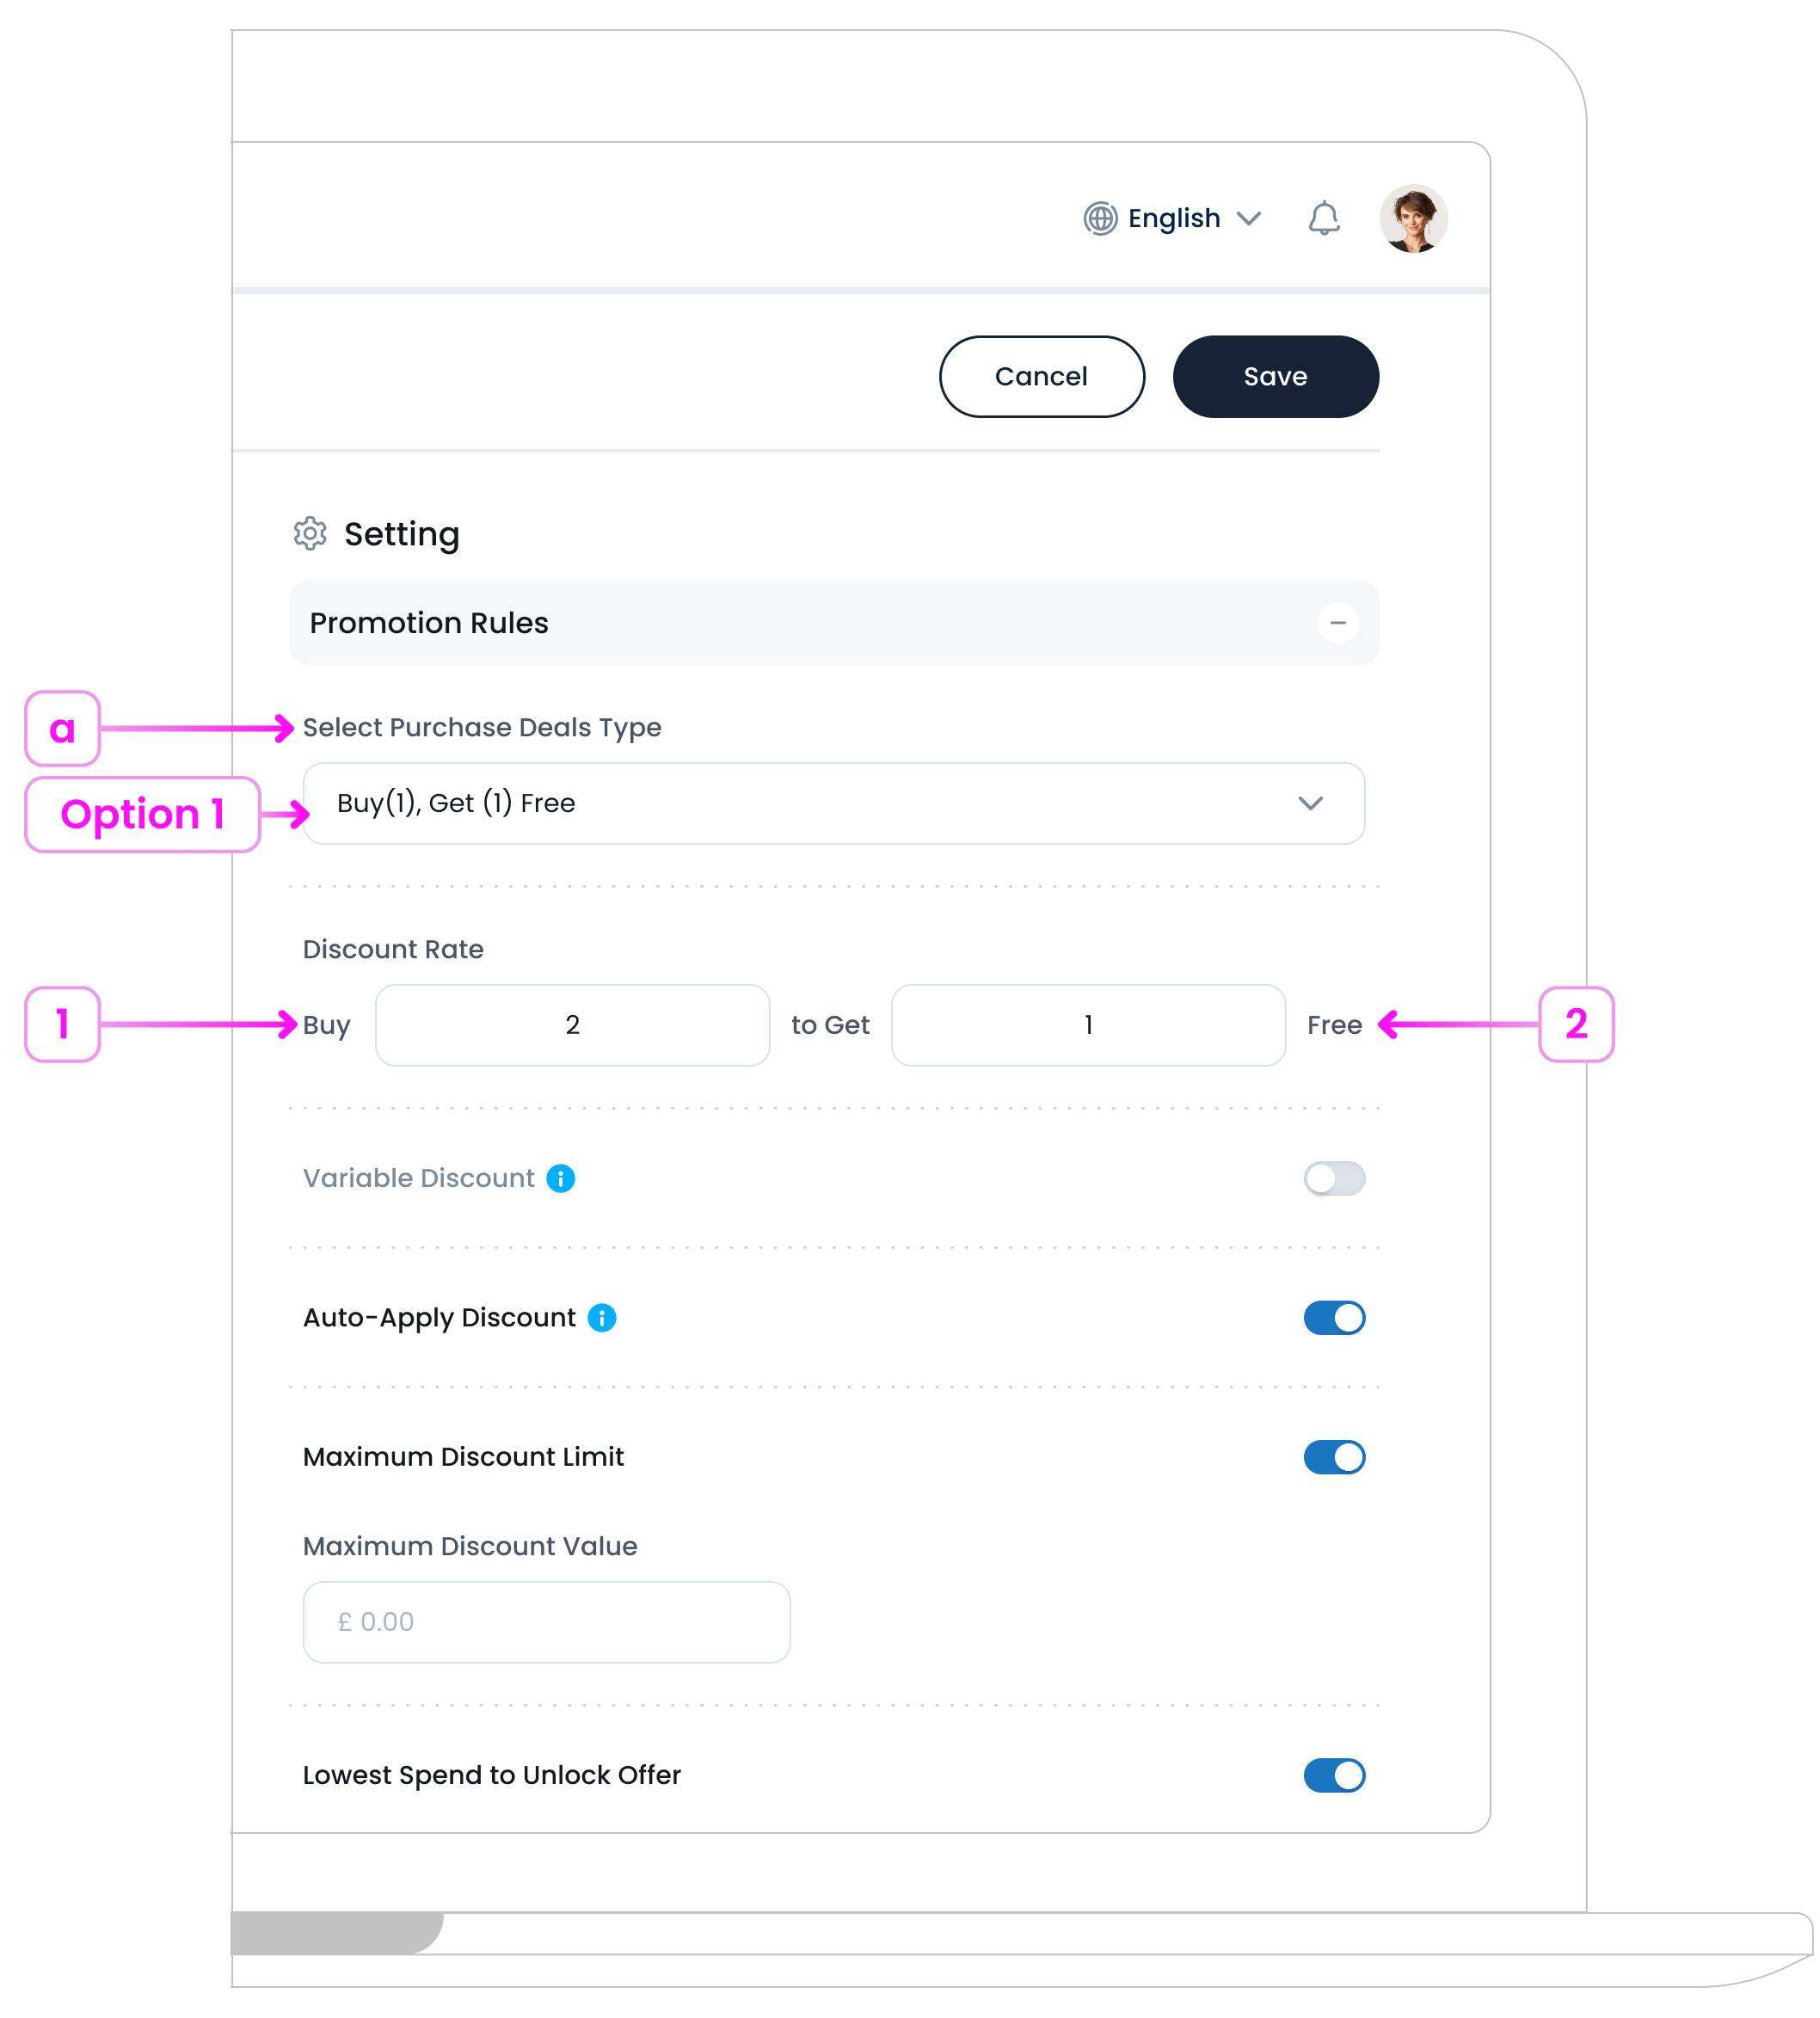Open notifications bell
The width and height of the screenshot is (1820, 2018).
[x=1323, y=218]
